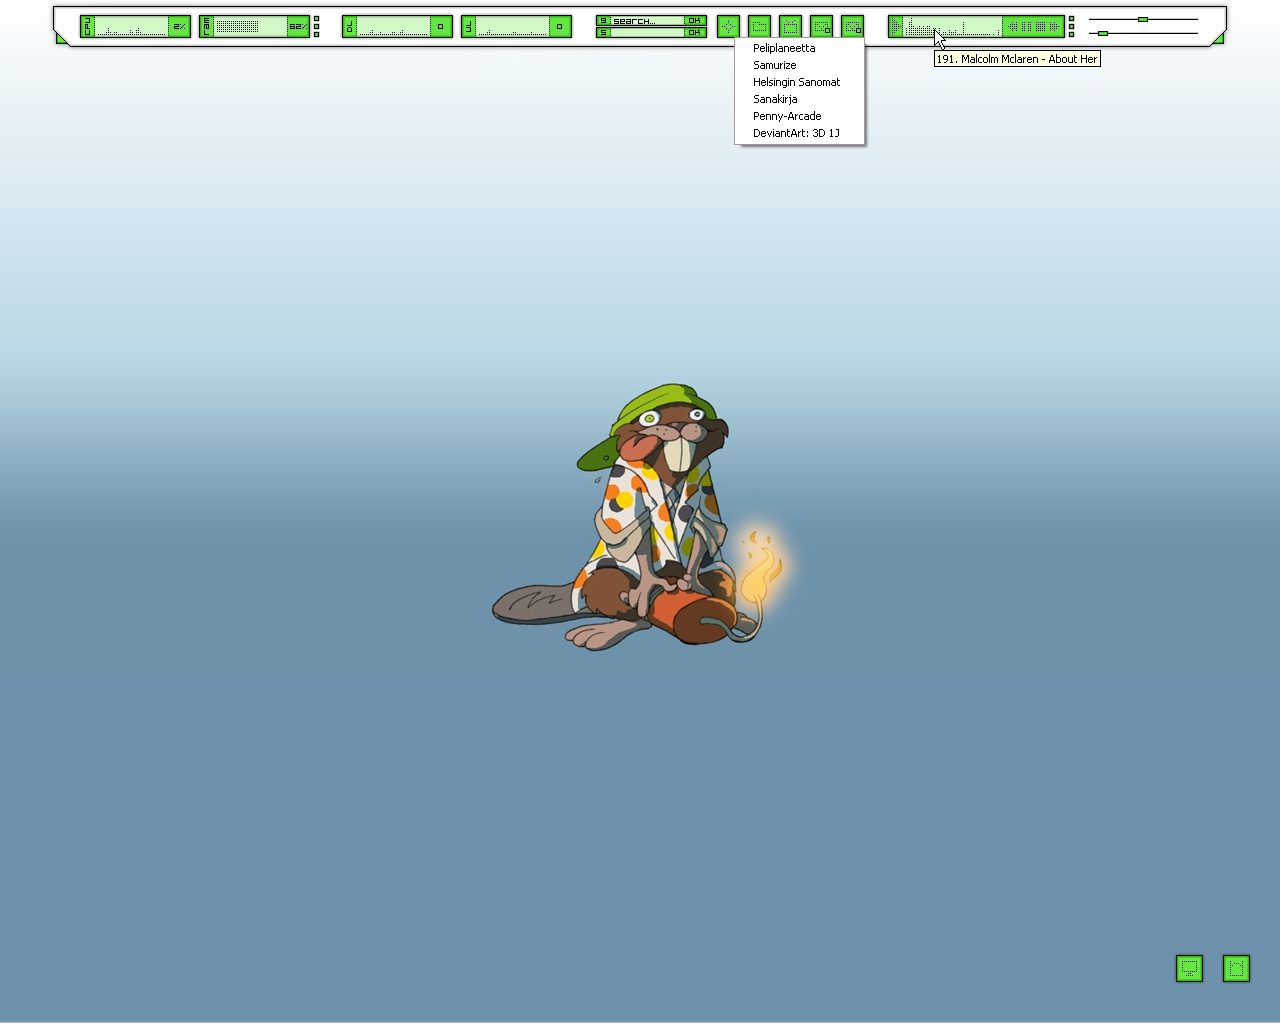The width and height of the screenshot is (1280, 1024).
Task: Click the CPU usage meter
Action: click(x=134, y=27)
